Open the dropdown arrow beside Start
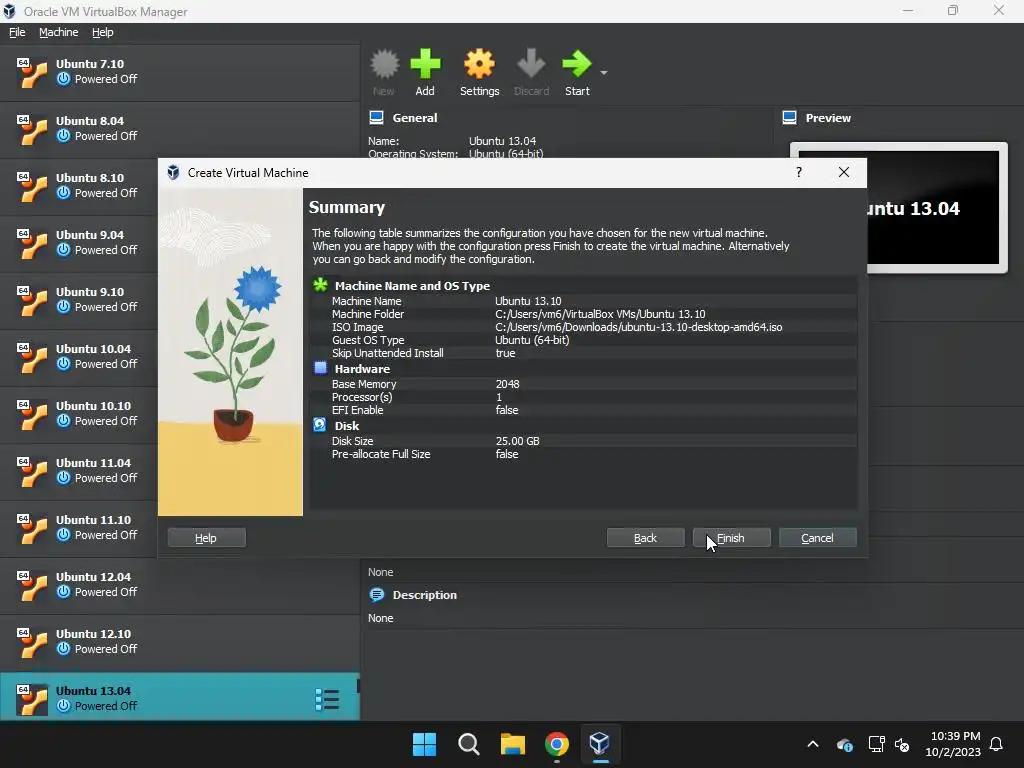The image size is (1024, 768). click(x=604, y=72)
